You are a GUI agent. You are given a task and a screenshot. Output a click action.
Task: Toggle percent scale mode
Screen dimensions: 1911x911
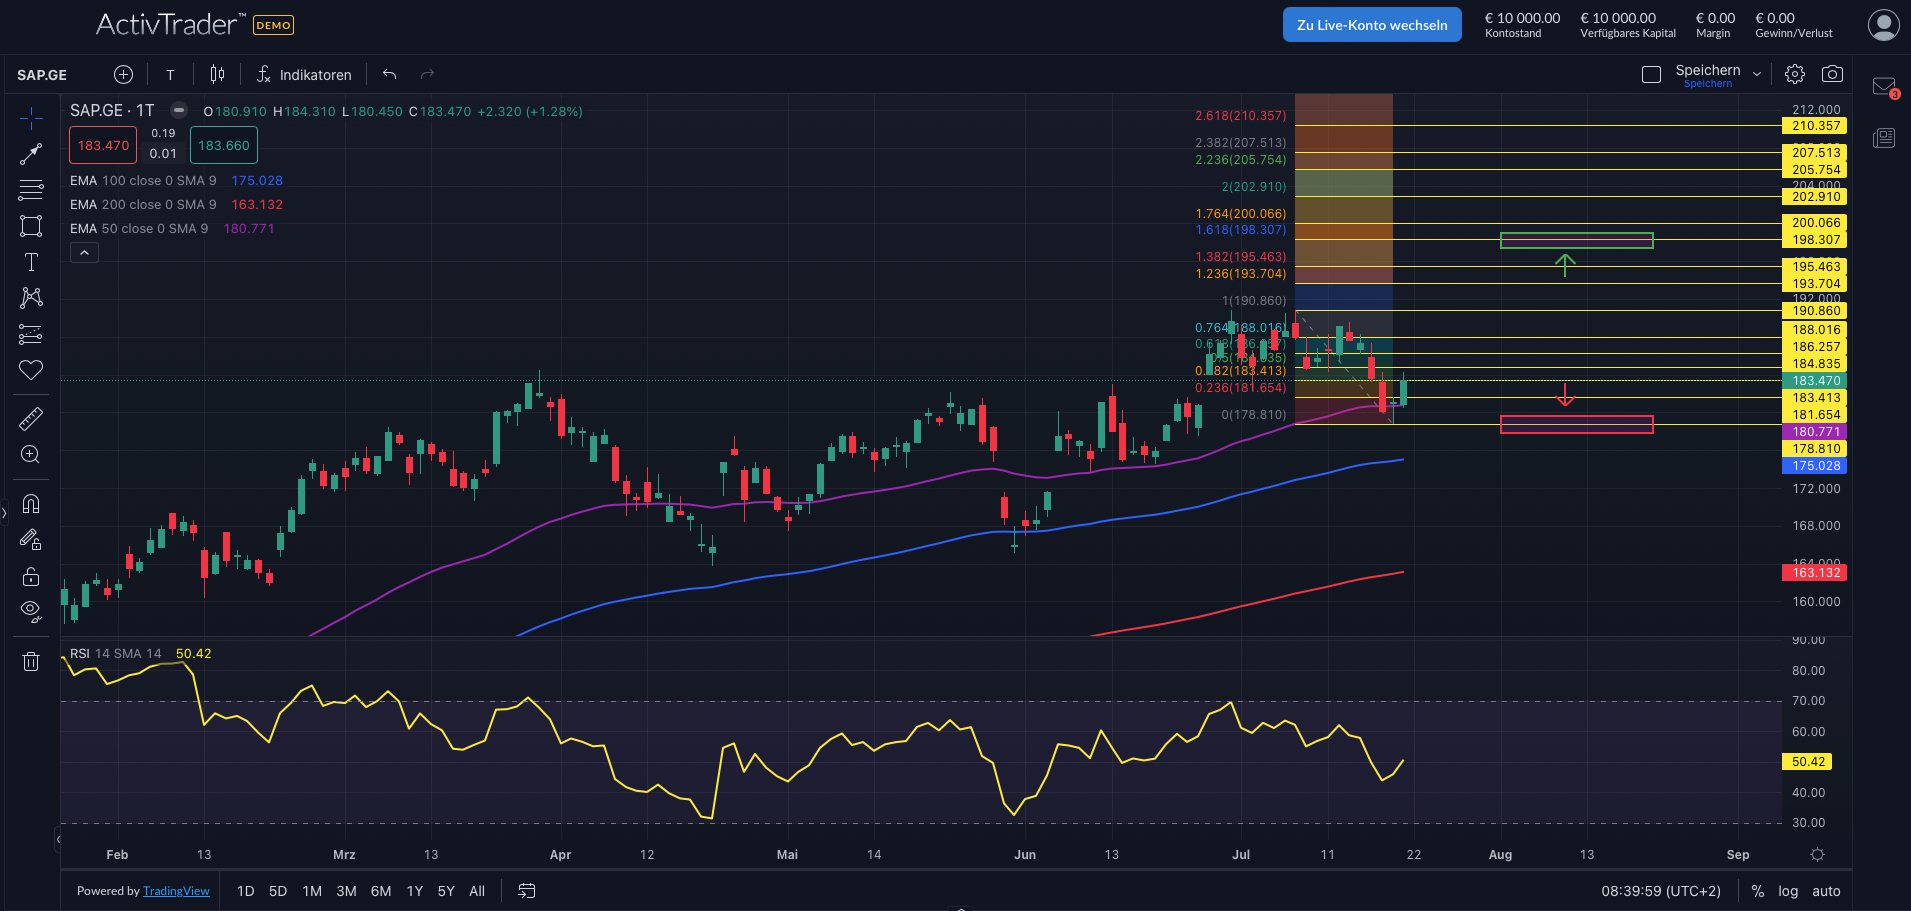pos(1758,891)
